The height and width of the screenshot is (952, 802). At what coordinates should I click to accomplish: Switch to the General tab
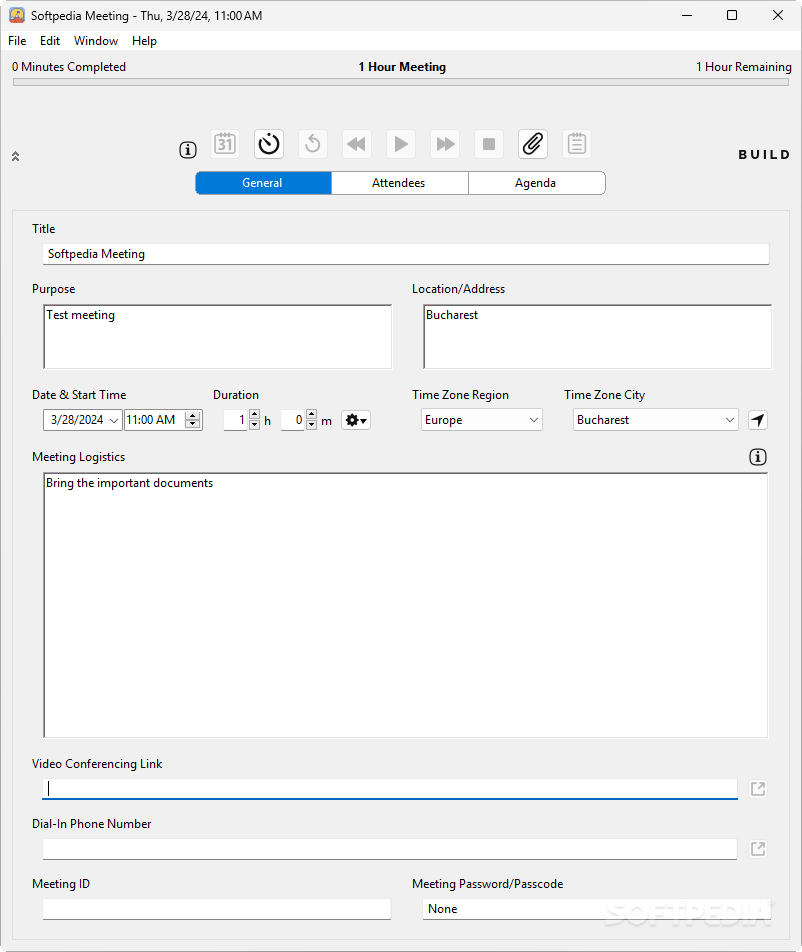coord(263,183)
